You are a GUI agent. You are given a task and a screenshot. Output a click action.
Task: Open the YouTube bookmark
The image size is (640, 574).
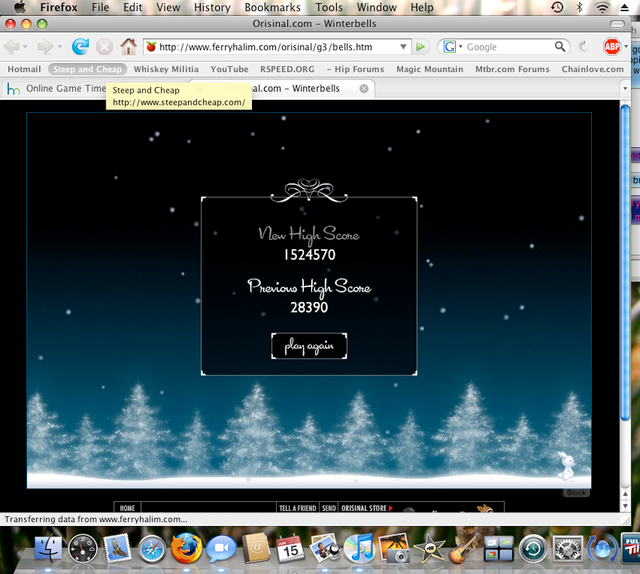pyautogui.click(x=229, y=69)
